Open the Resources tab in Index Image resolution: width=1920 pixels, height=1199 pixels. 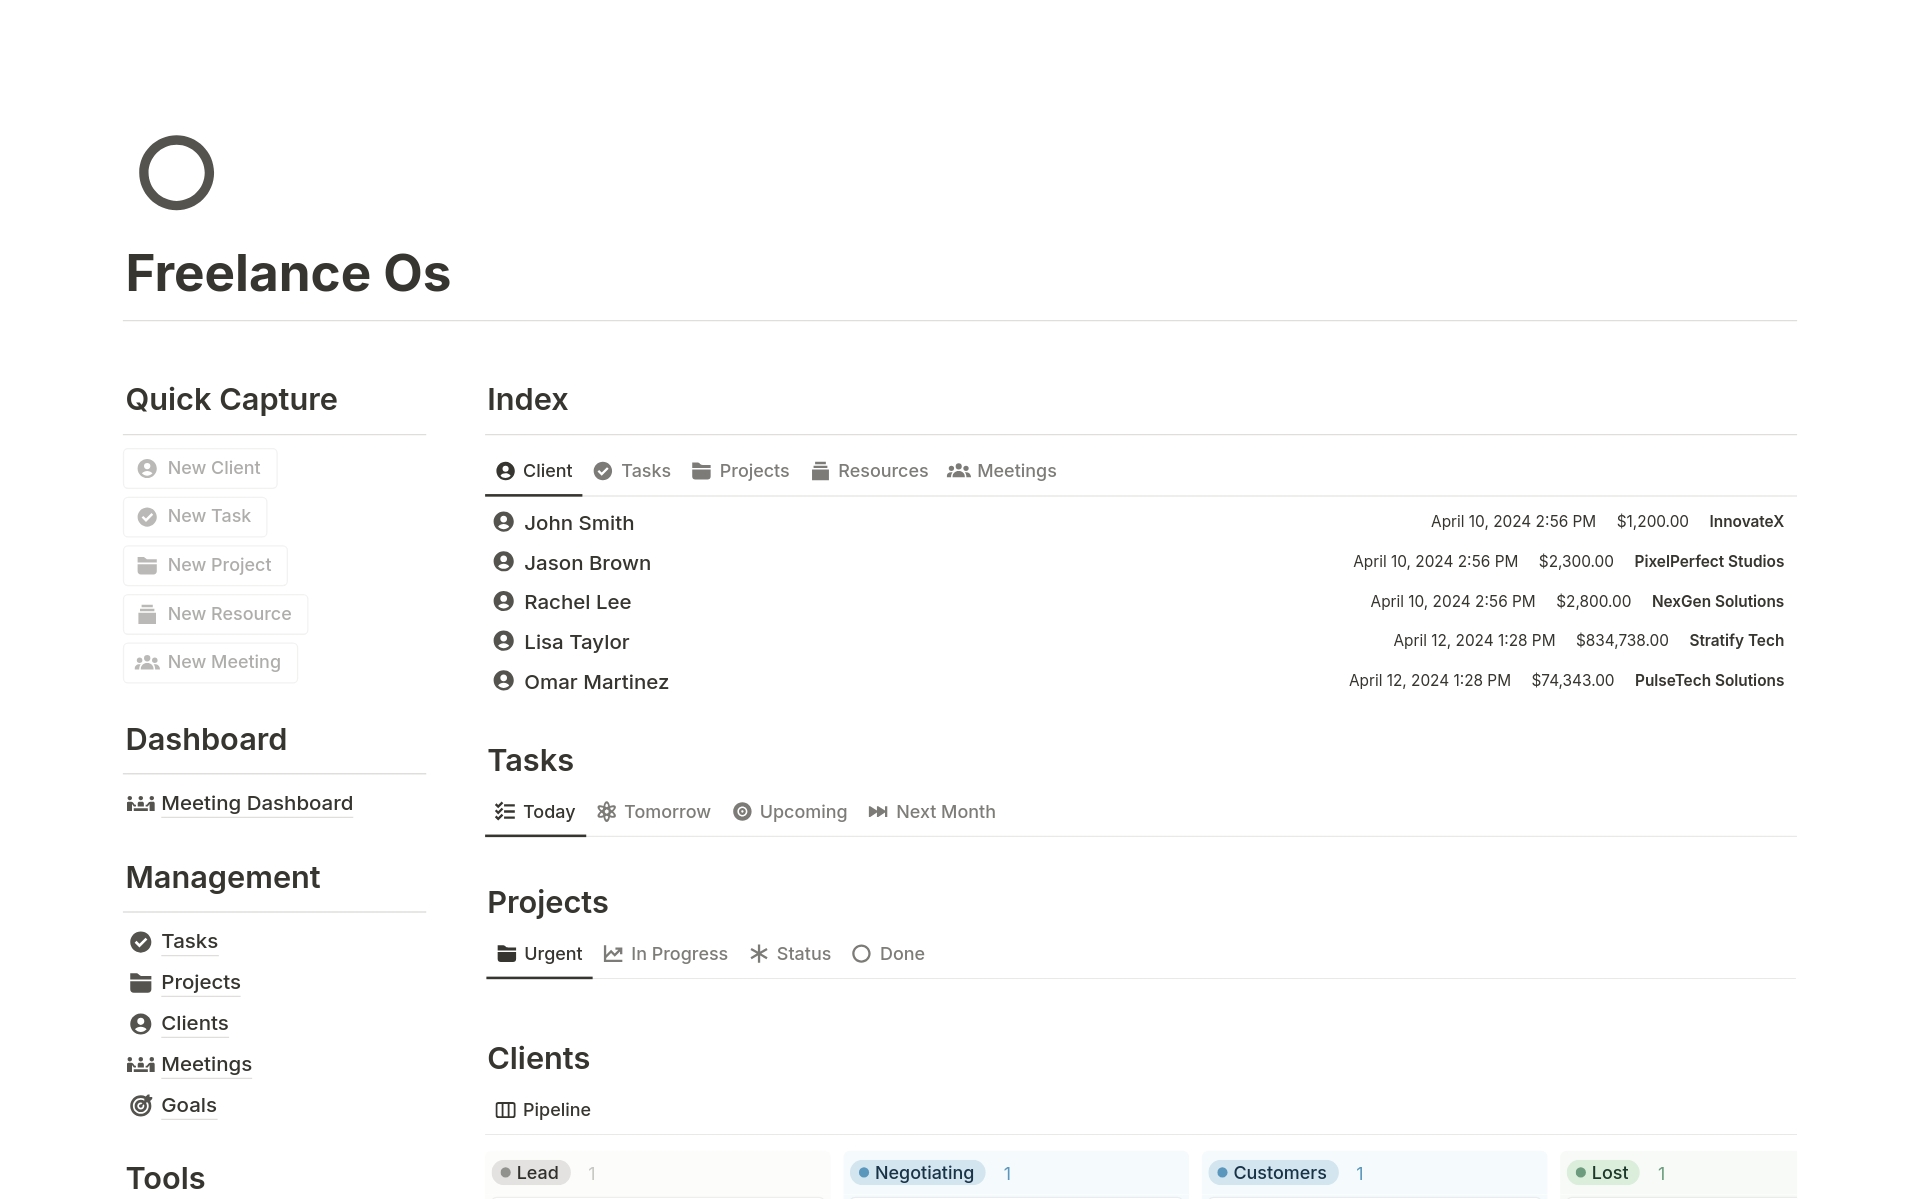point(870,471)
